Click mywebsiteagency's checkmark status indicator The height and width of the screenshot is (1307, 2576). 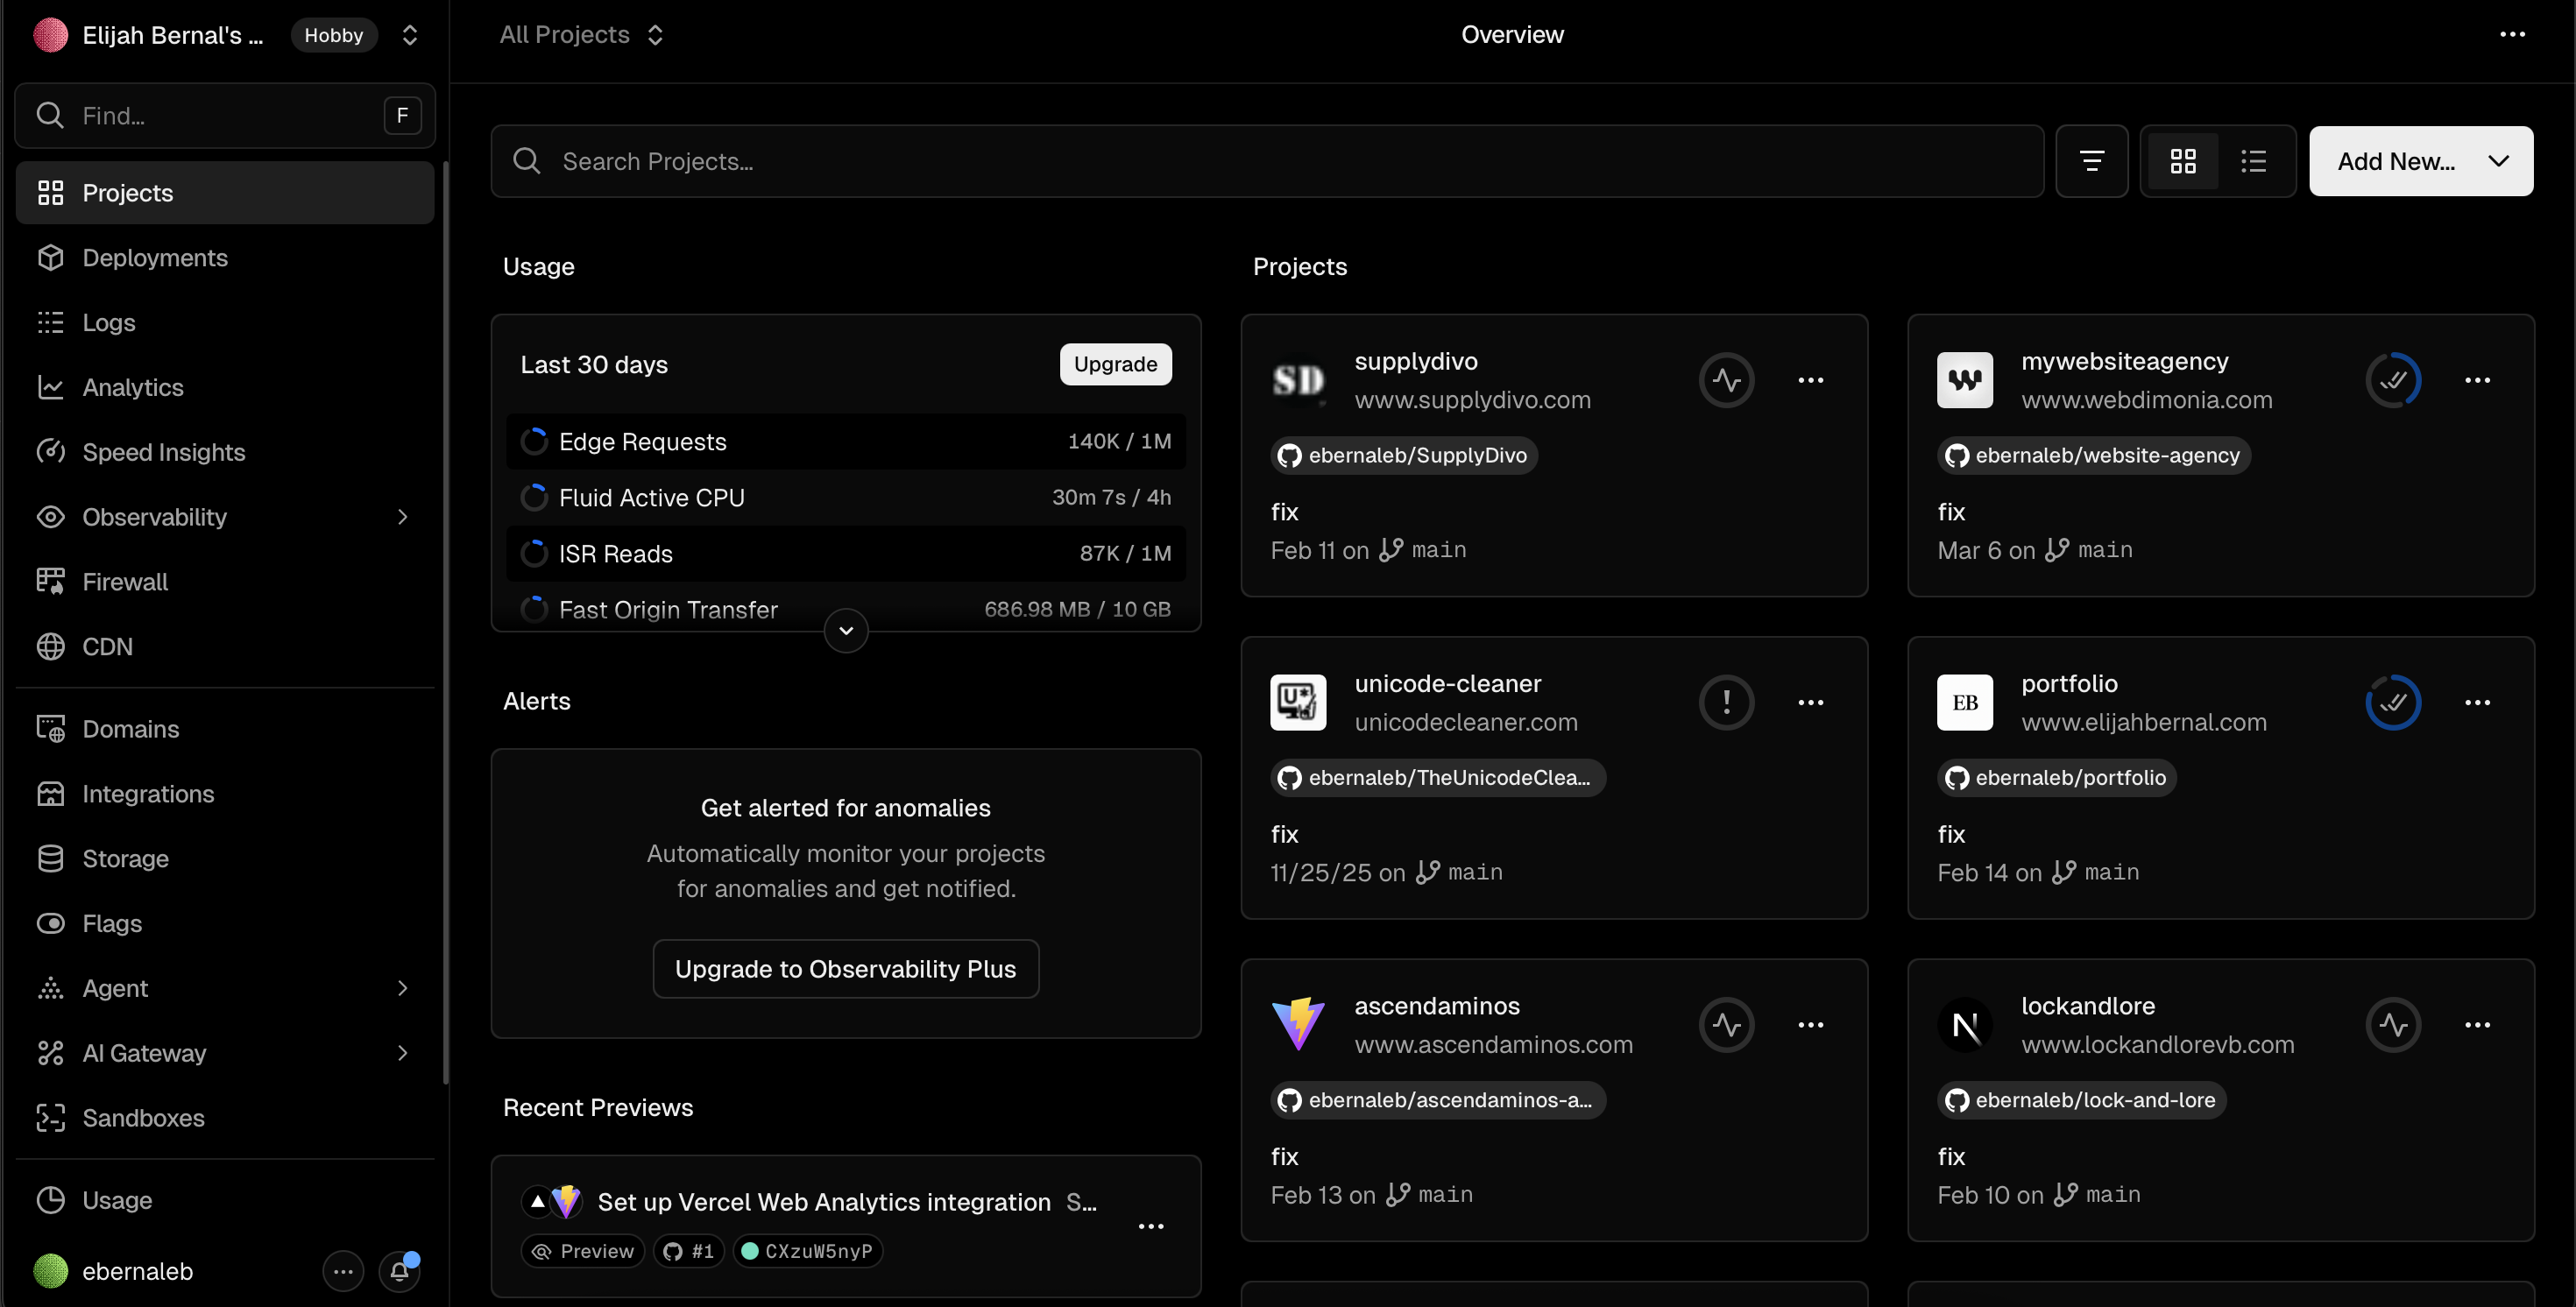point(2392,380)
